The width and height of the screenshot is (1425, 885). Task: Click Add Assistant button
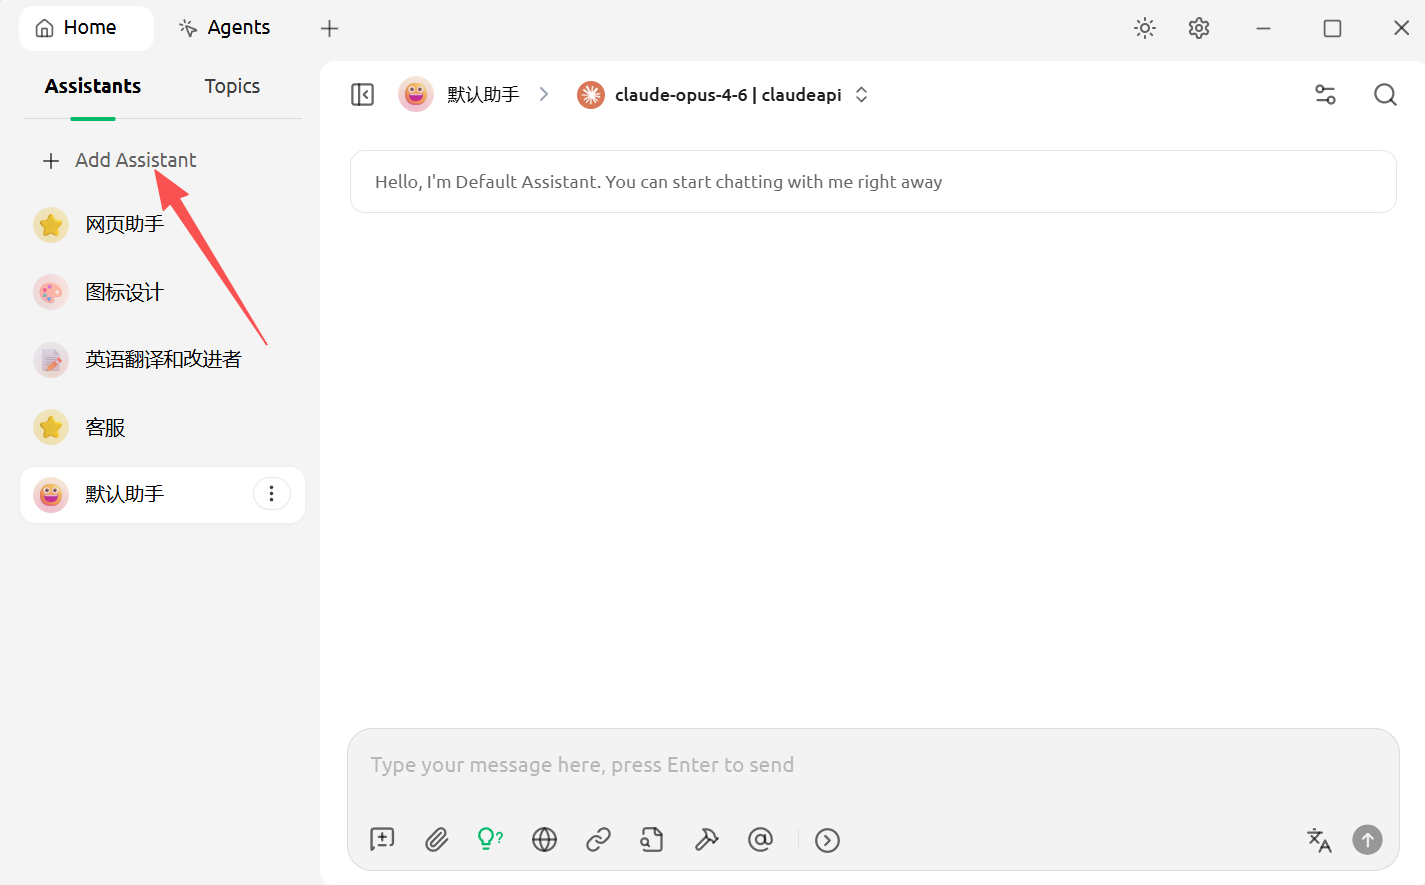click(120, 160)
